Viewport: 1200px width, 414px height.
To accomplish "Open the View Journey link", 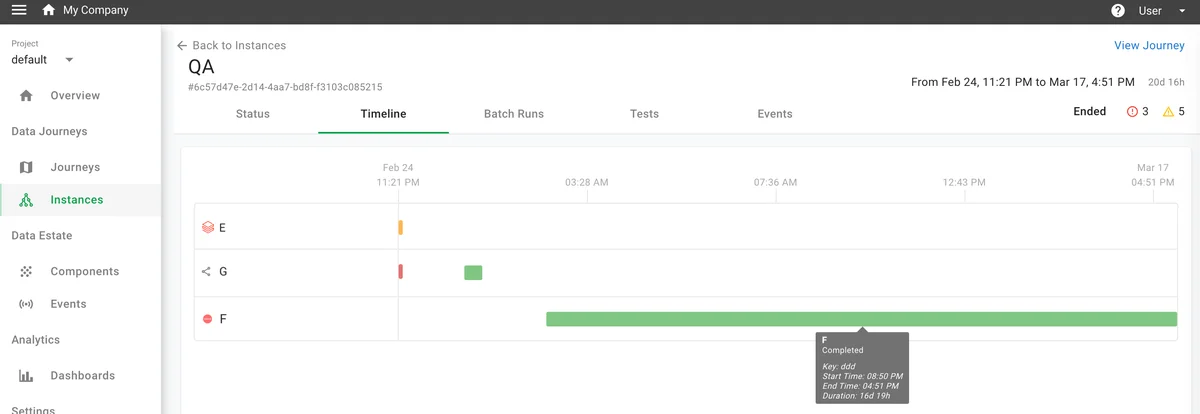I will (x=1149, y=46).
